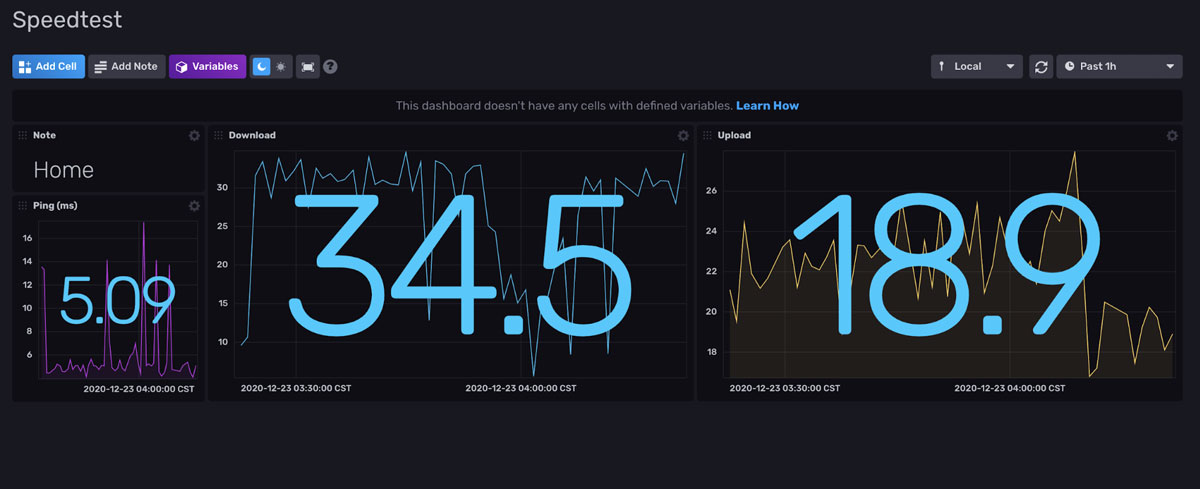Switch to dark mode moon icon

(x=261, y=67)
